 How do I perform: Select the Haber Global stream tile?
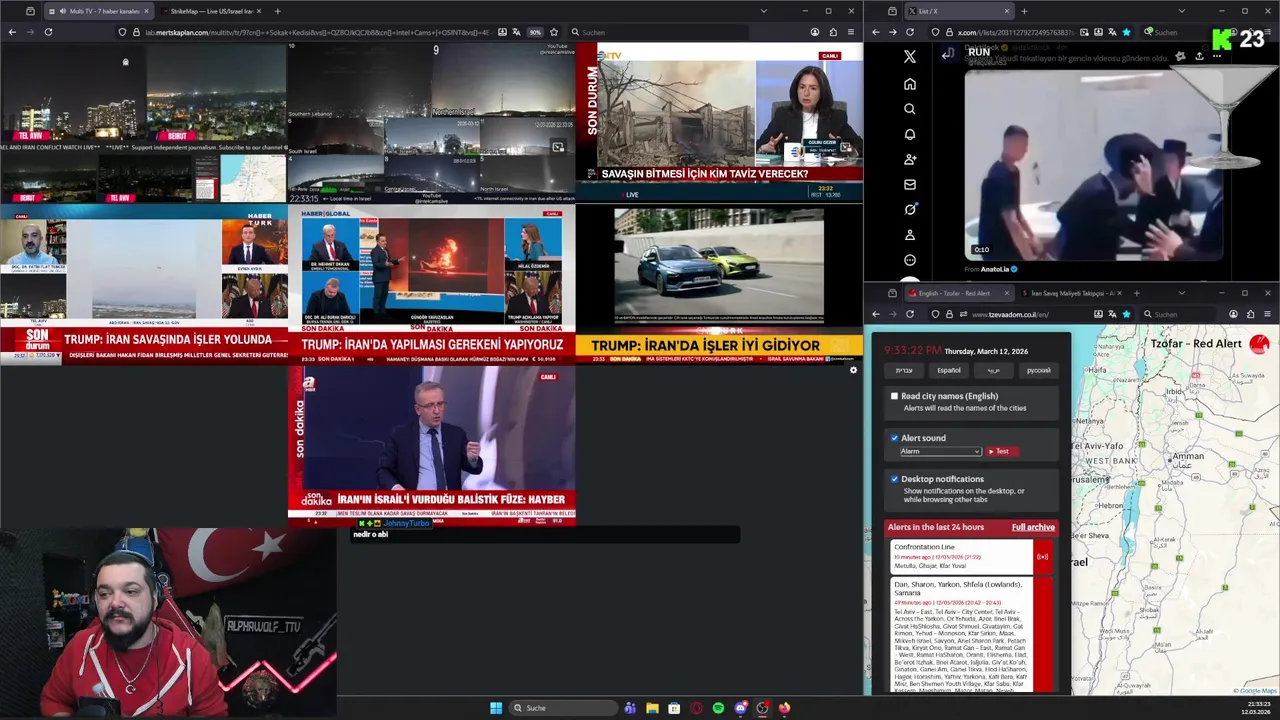coord(432,284)
